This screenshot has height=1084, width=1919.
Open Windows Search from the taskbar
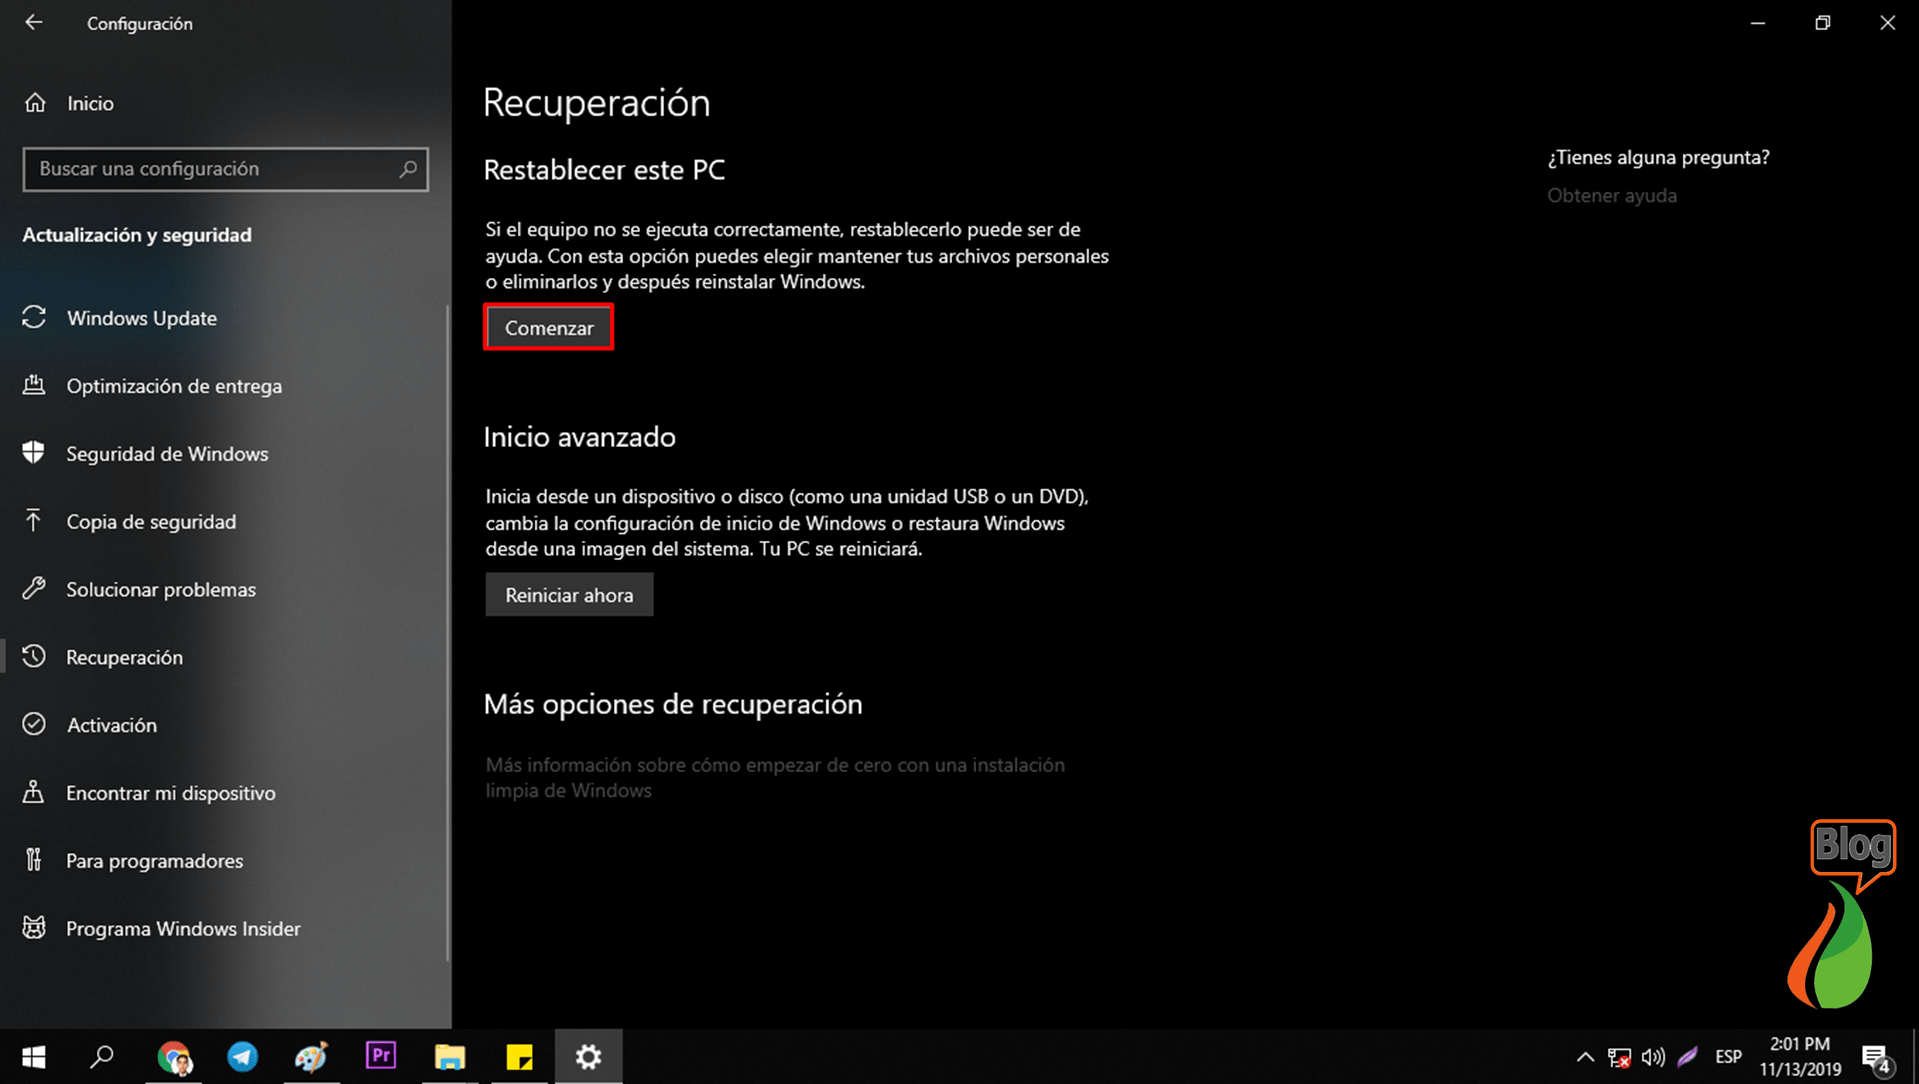pyautogui.click(x=101, y=1056)
